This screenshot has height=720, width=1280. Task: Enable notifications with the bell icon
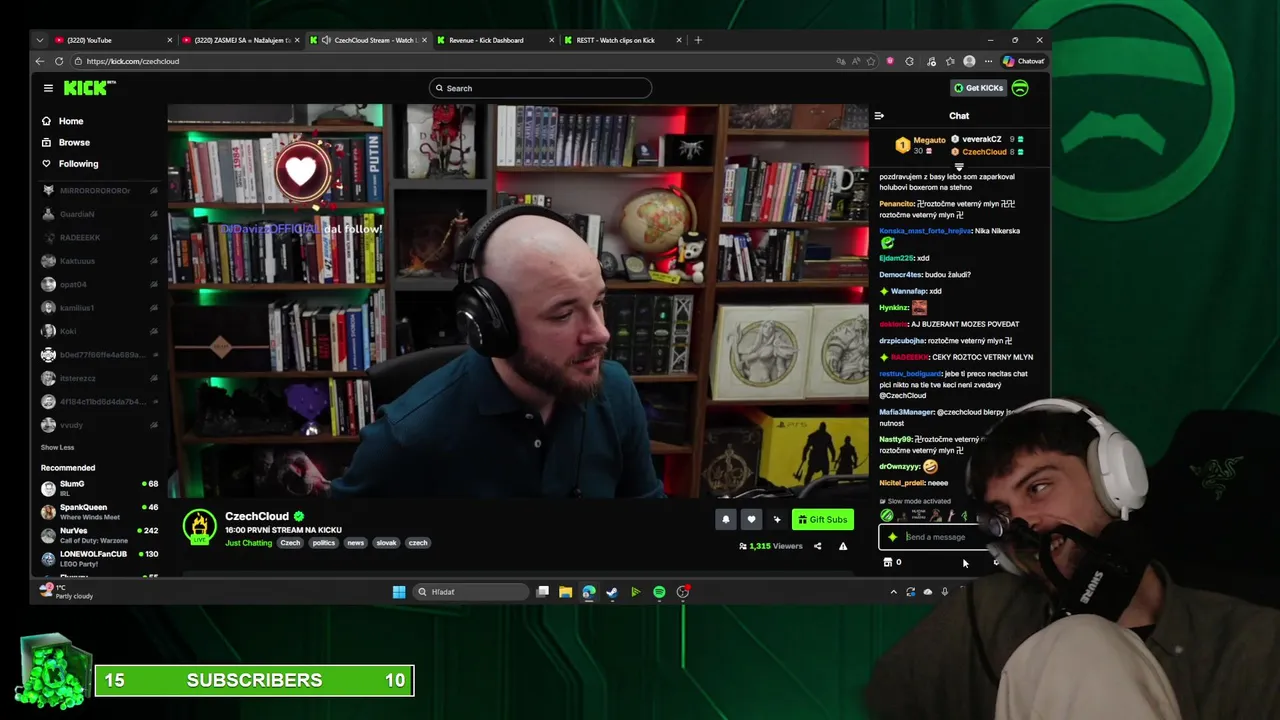click(x=726, y=519)
